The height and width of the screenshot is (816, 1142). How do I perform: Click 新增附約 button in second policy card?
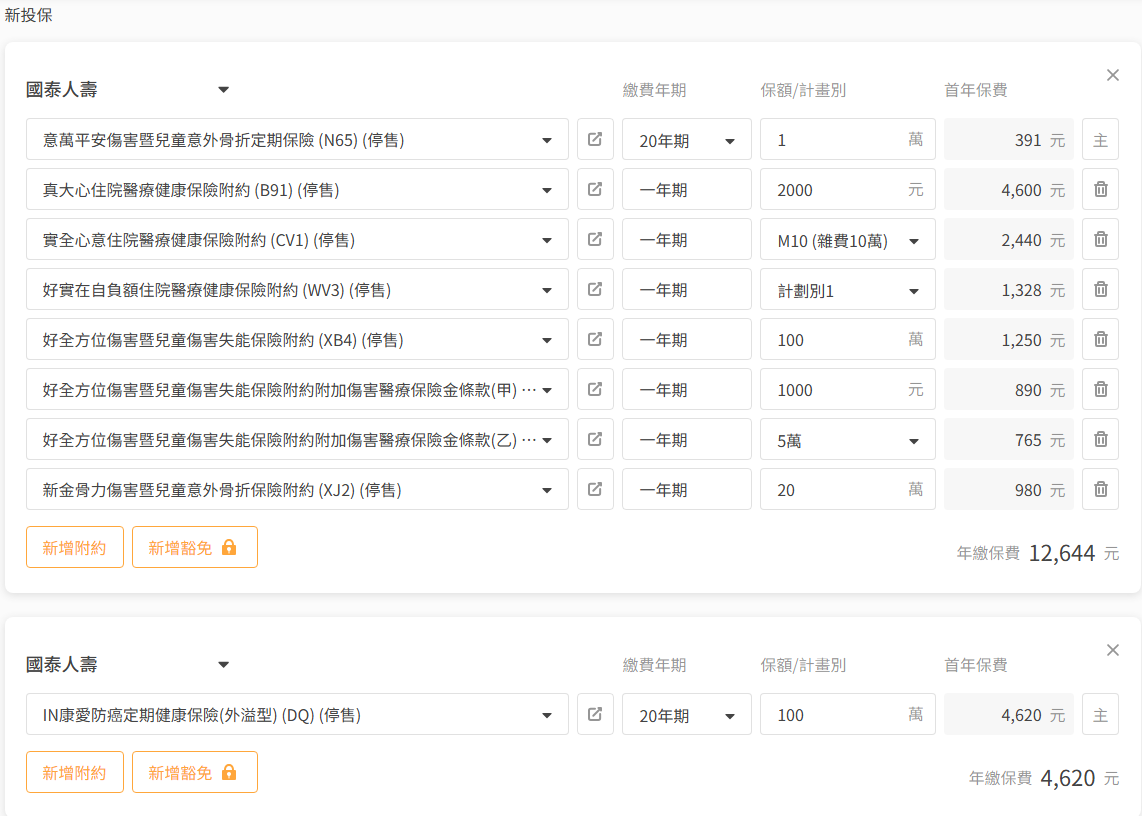click(74, 772)
